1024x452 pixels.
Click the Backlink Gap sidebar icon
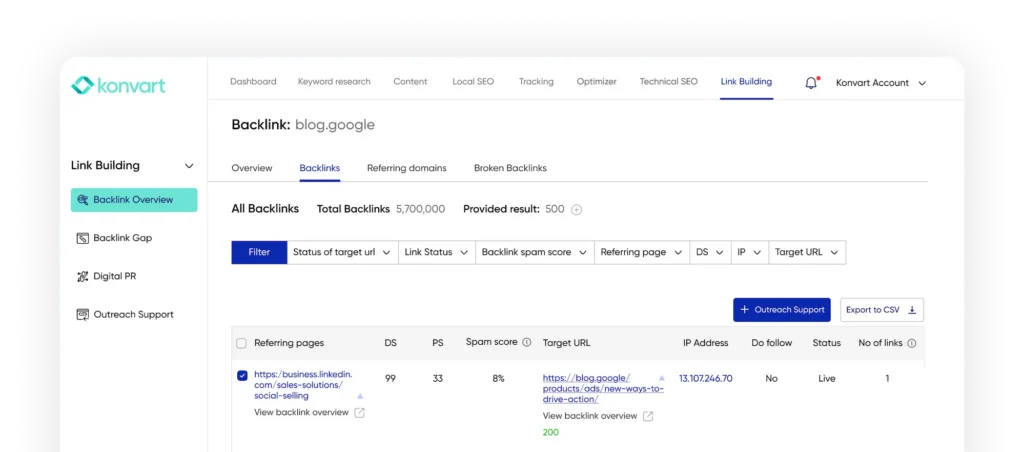(x=82, y=238)
